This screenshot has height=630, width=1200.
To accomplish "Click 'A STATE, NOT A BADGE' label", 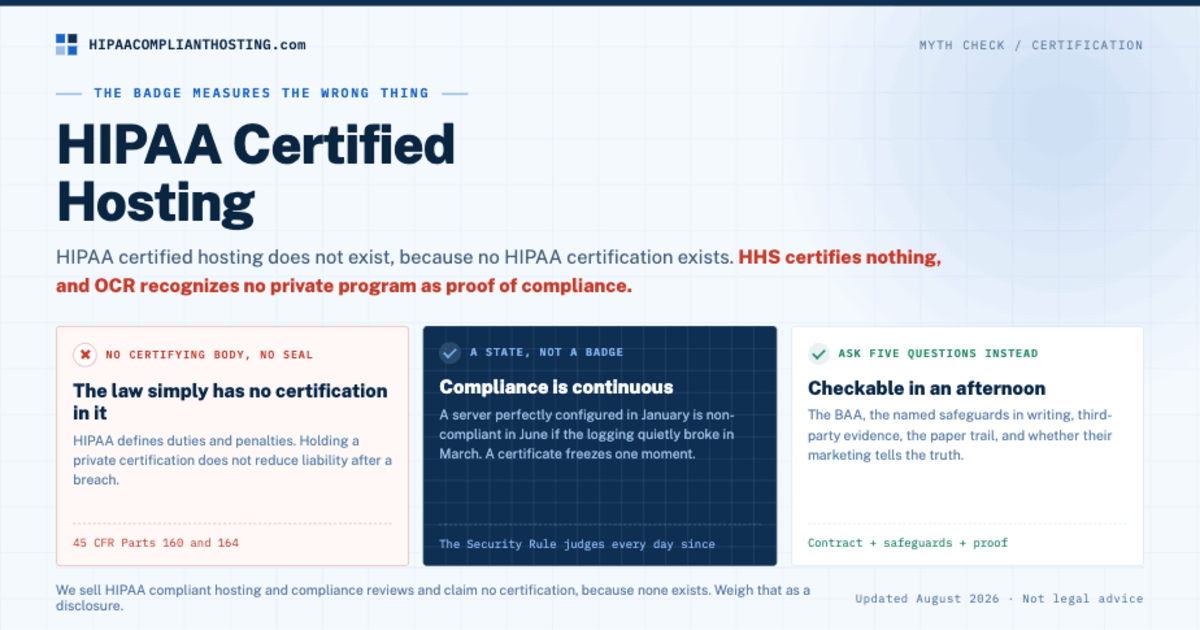I will click(547, 353).
